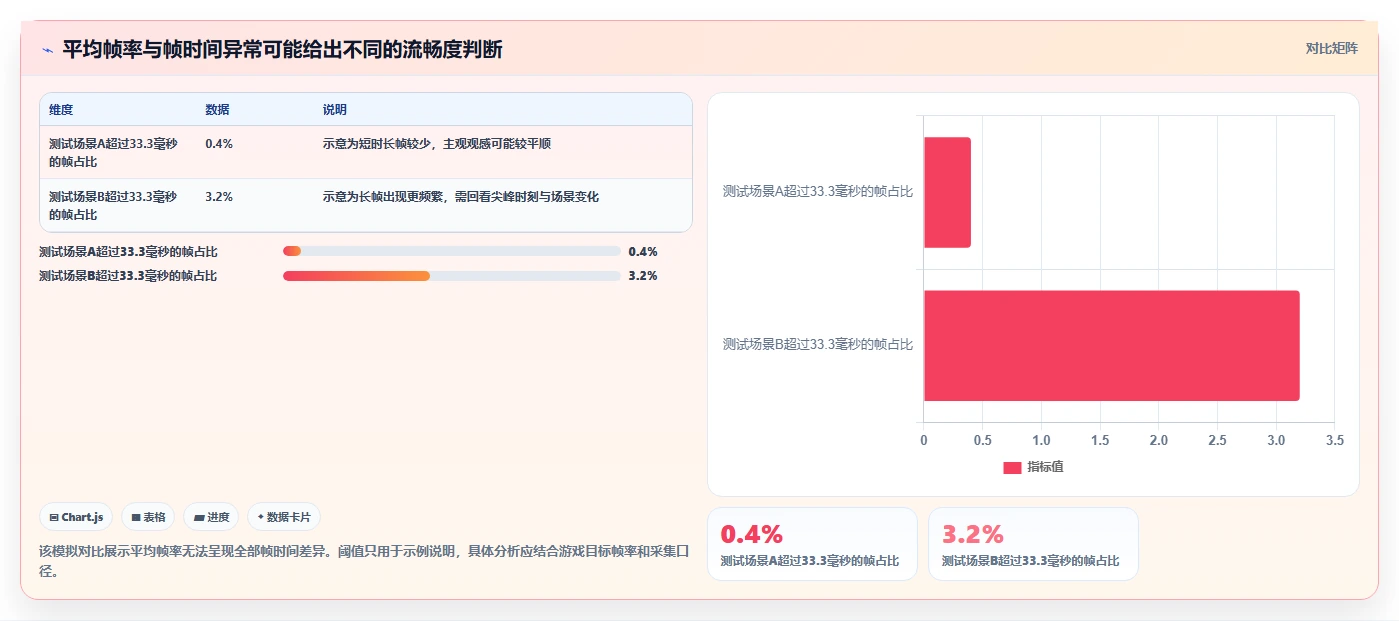Click the 1.0 tick on the x-axis
The width and height of the screenshot is (1399, 621).
(1041, 440)
